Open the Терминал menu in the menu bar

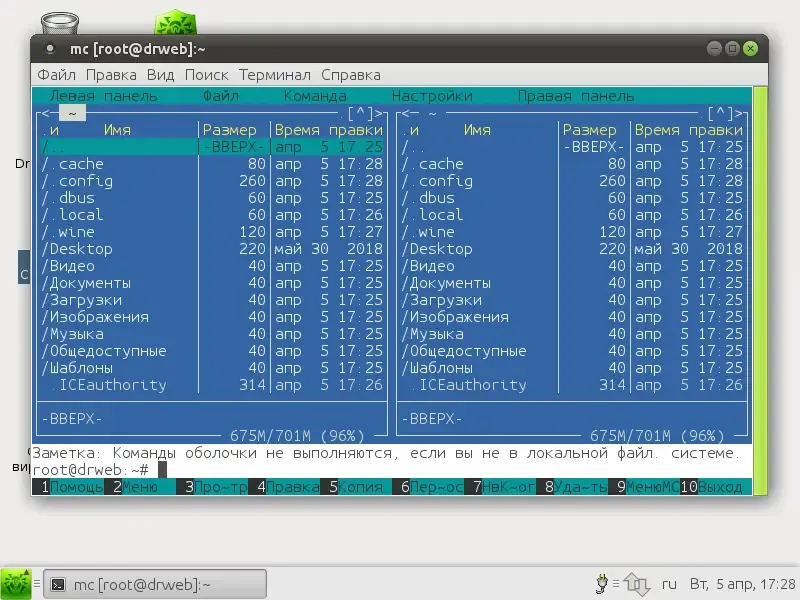pos(275,74)
